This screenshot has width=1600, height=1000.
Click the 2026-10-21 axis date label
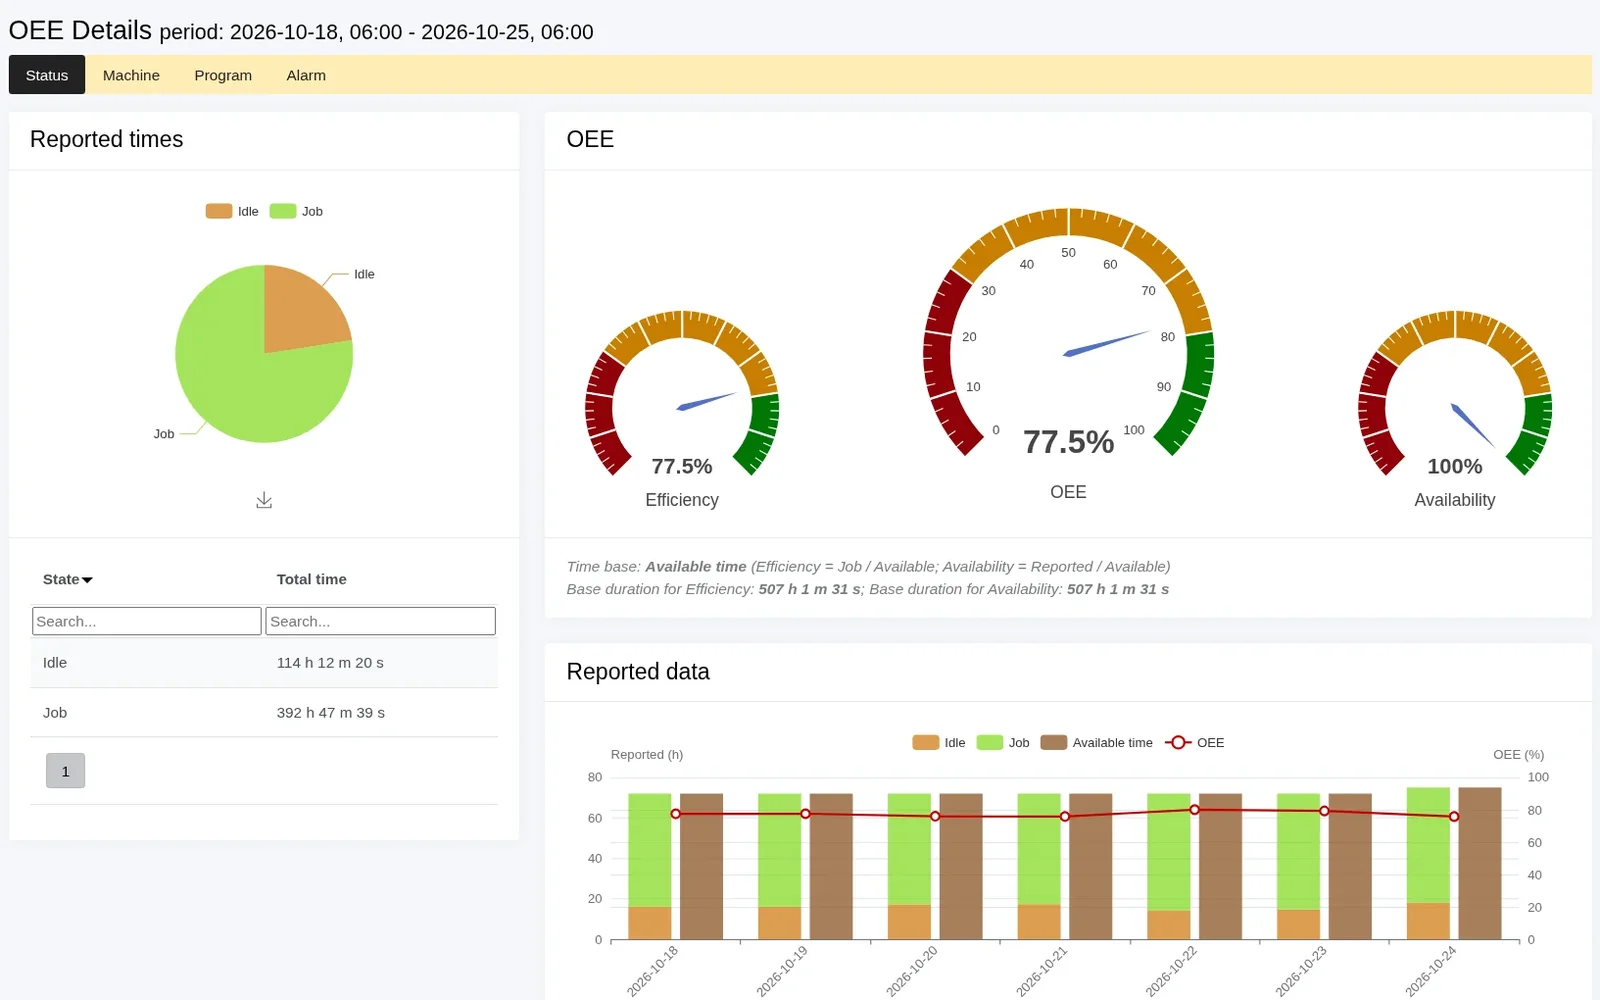click(x=1042, y=971)
